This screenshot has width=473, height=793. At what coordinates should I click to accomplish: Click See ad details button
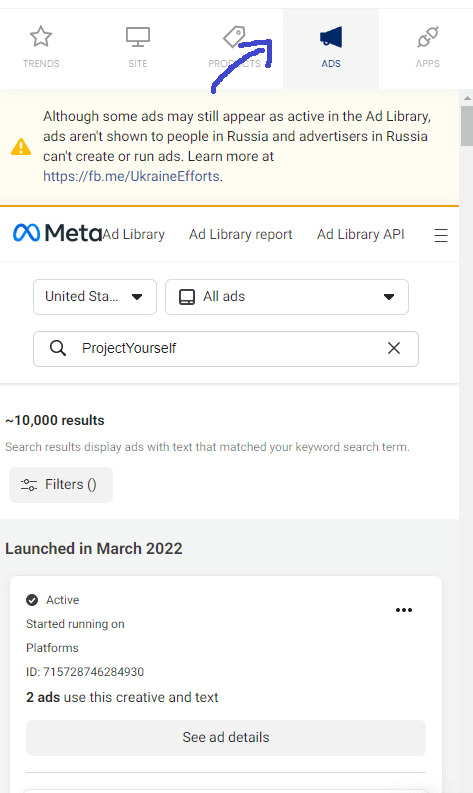coord(226,737)
